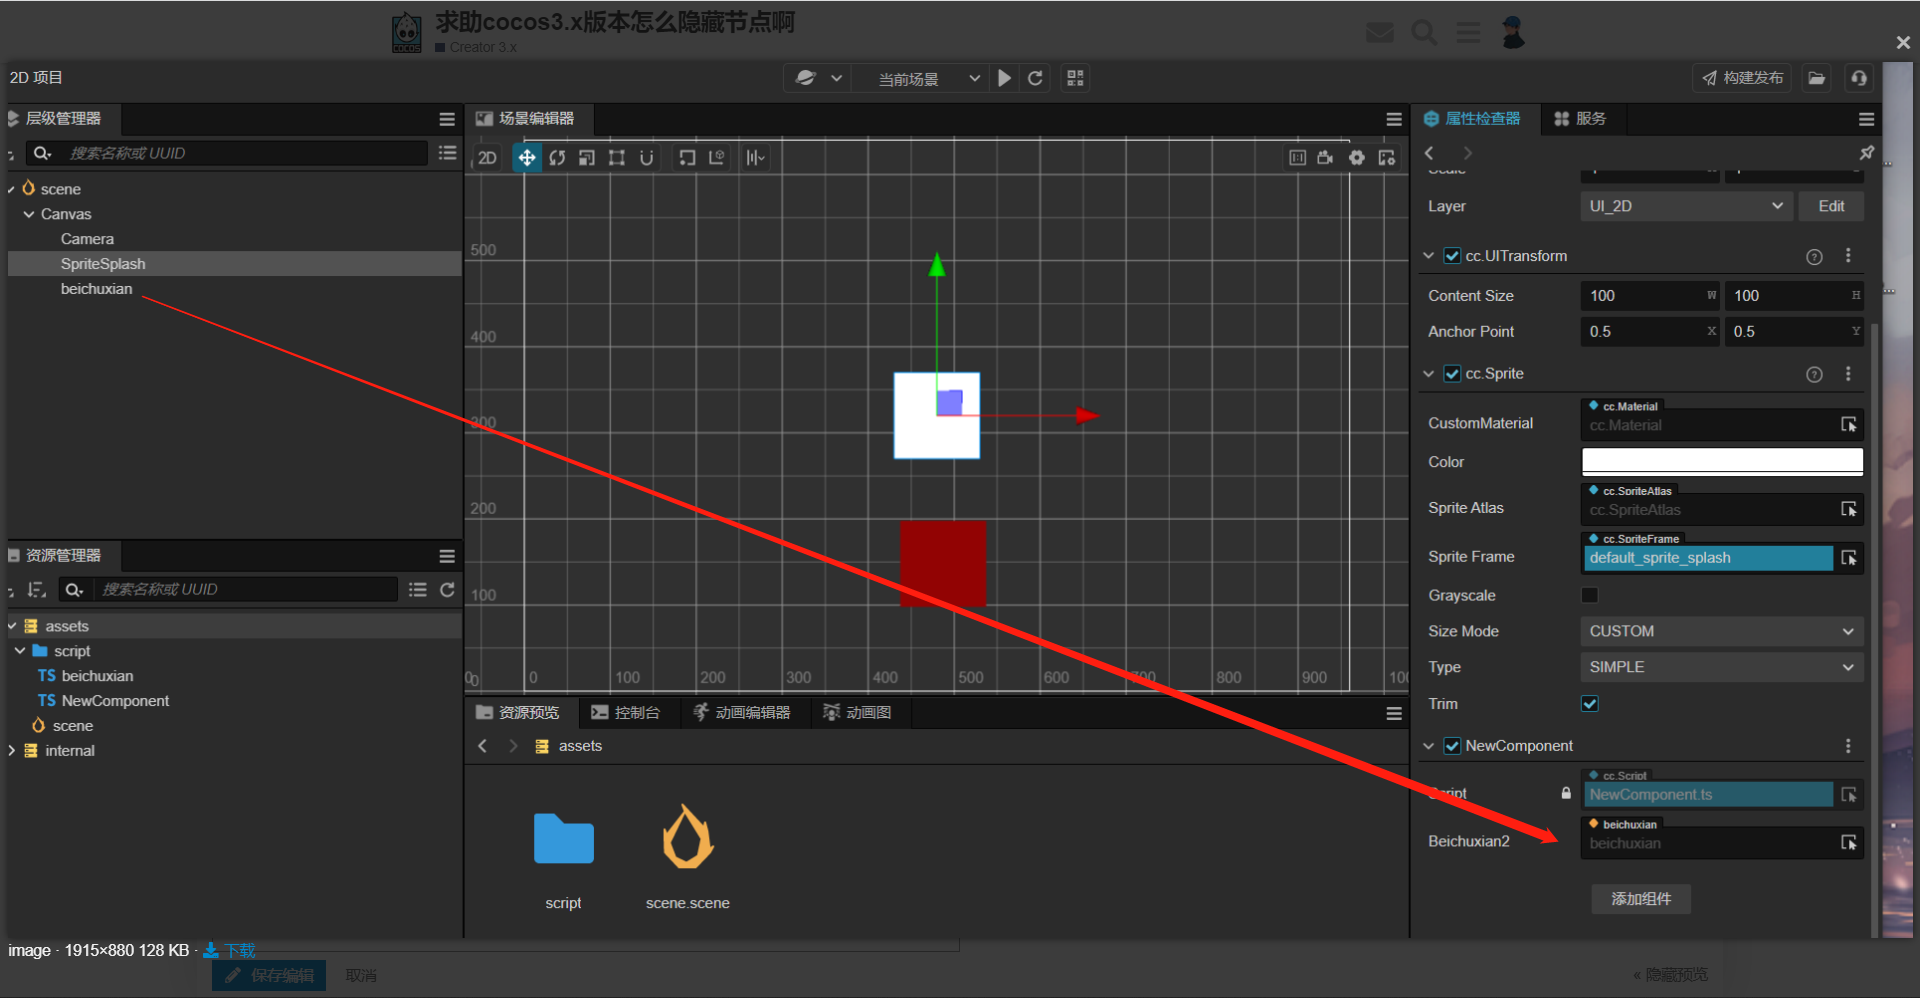Uncheck the Trim checkbox
The height and width of the screenshot is (998, 1920).
point(1589,704)
